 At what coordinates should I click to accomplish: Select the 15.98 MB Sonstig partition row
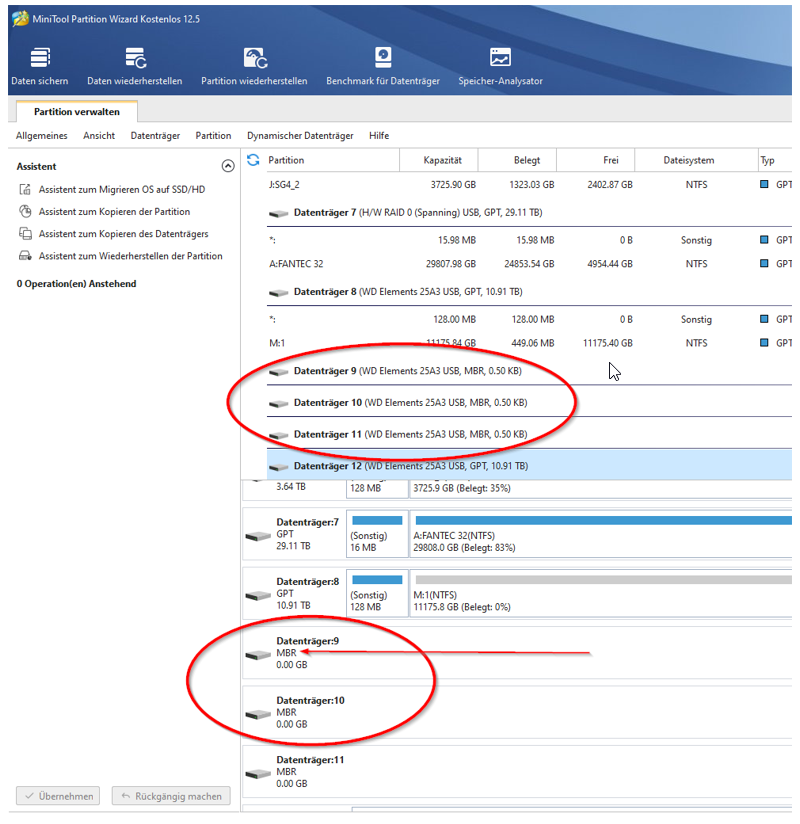(x=529, y=240)
